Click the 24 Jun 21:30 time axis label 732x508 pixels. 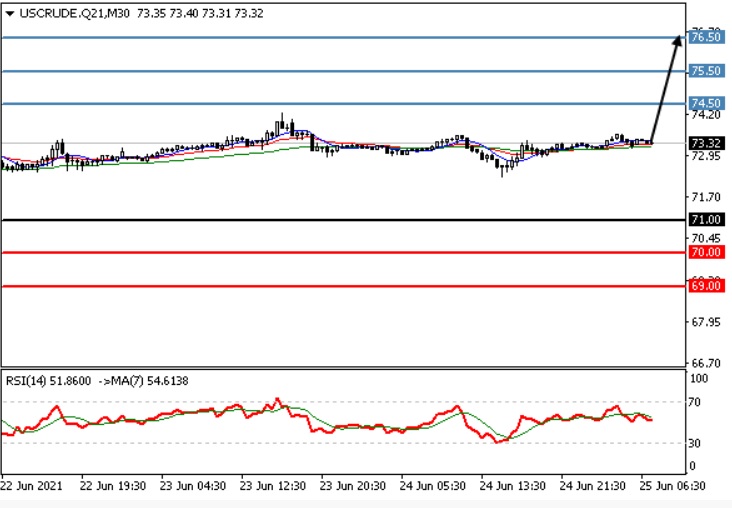pyautogui.click(x=592, y=486)
